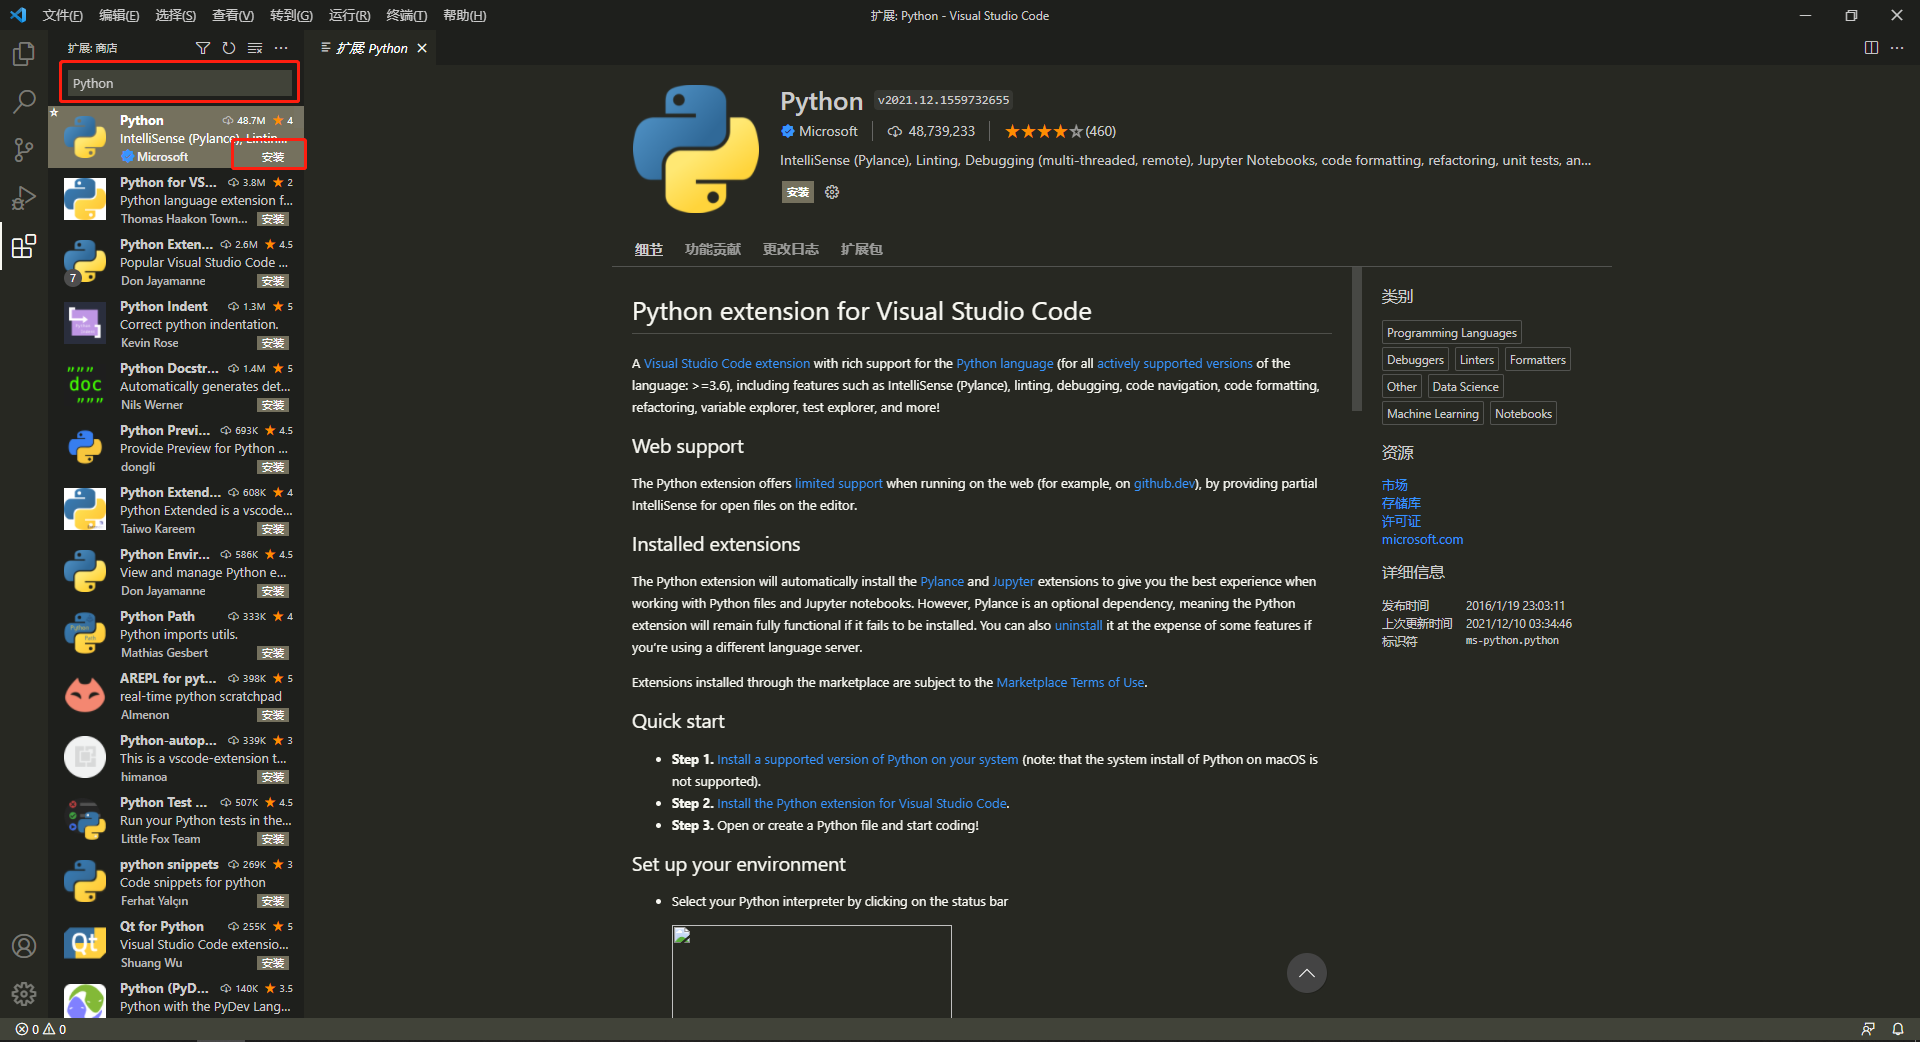This screenshot has height=1042, width=1920.
Task: Install Python for VSCode by Thomas Haakon
Action: [x=273, y=219]
